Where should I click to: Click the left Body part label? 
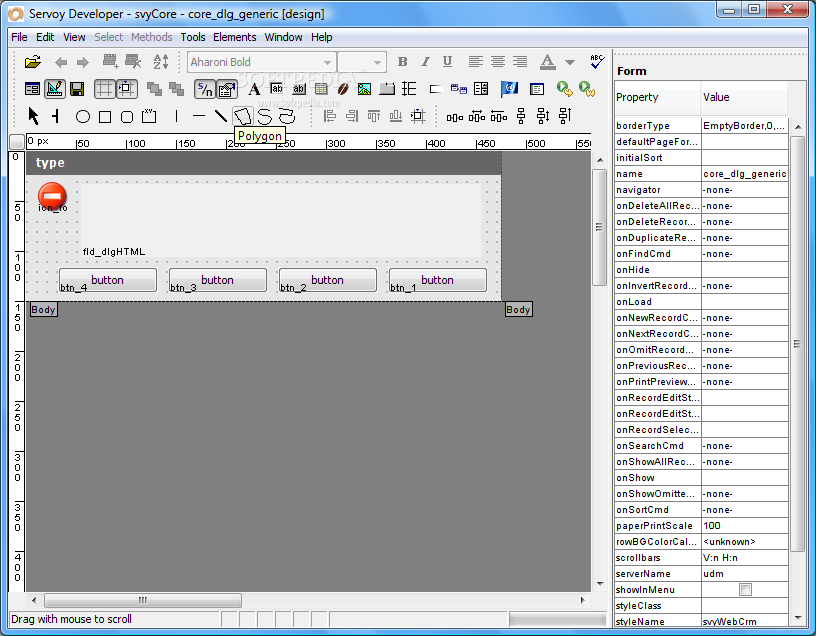coord(43,310)
